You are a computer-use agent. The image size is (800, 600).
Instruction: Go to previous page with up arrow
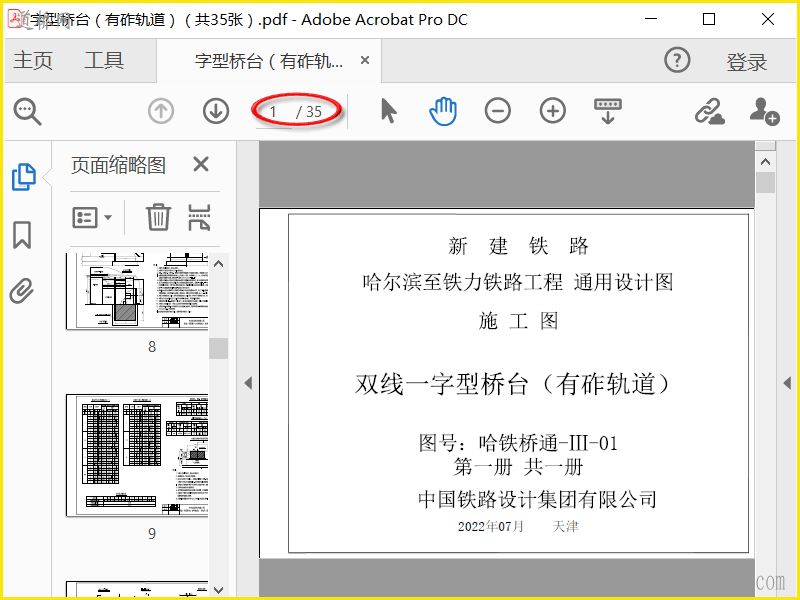pyautogui.click(x=161, y=111)
